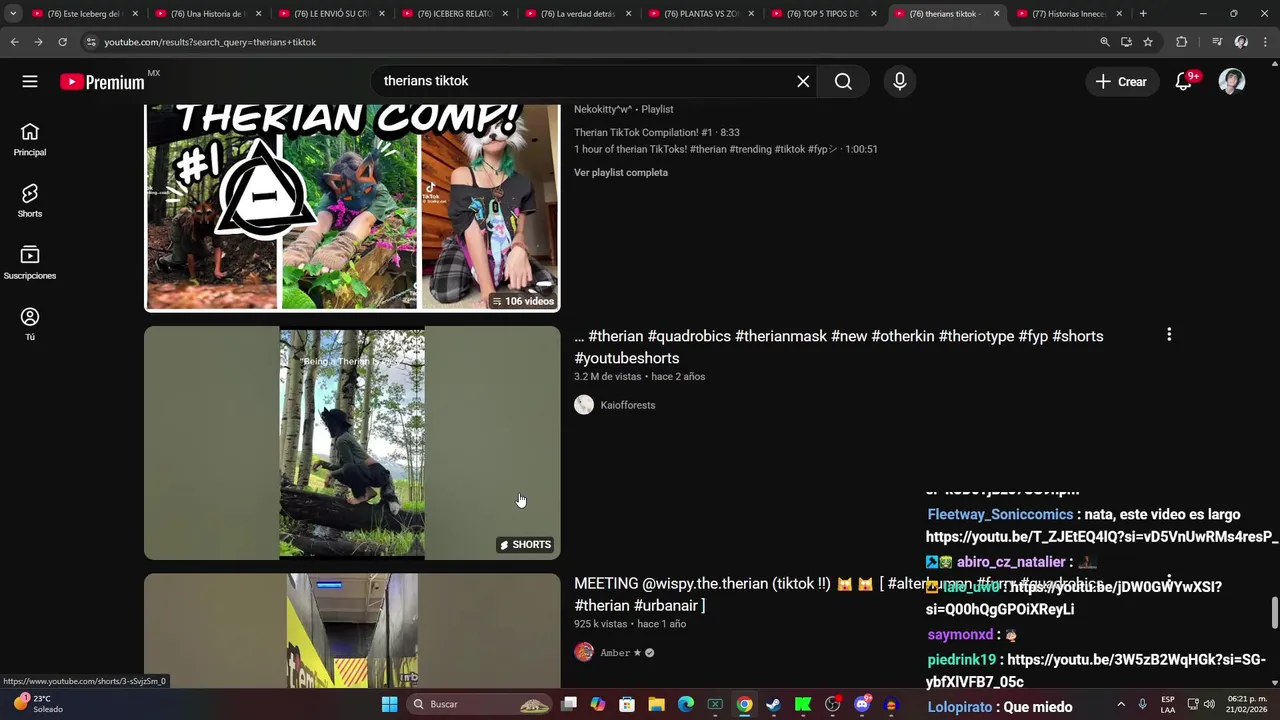
Task: Click Kaiofforests channel avatar
Action: click(x=584, y=405)
